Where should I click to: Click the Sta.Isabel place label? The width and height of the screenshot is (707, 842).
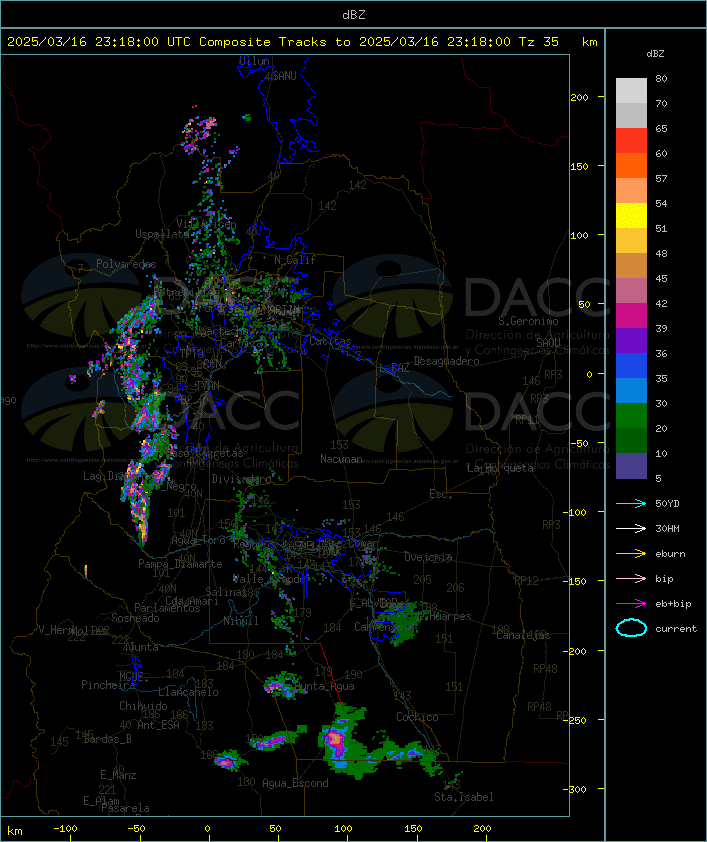464,797
